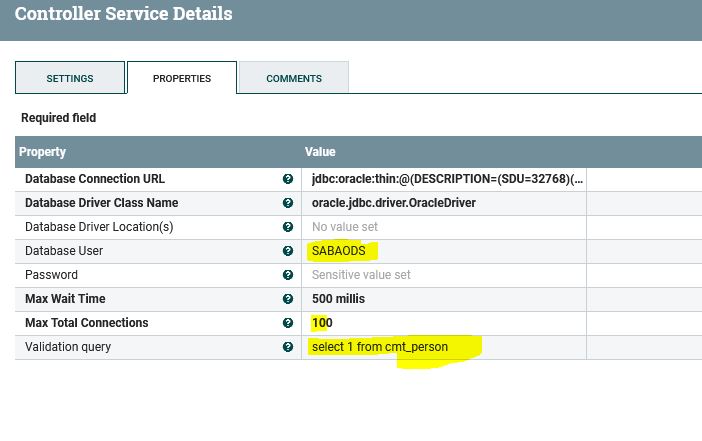Click help icon beside Database User
This screenshot has width=702, height=441.
pos(288,251)
